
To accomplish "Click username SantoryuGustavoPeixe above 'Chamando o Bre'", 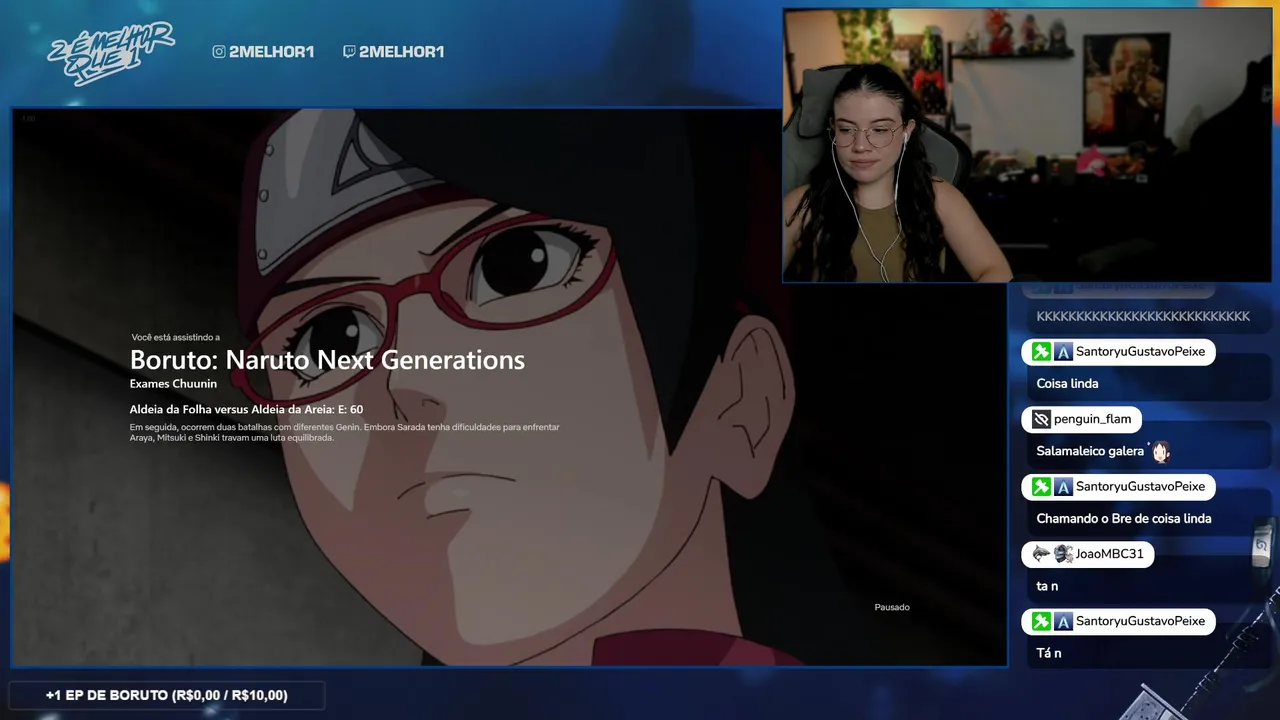I will (1140, 487).
